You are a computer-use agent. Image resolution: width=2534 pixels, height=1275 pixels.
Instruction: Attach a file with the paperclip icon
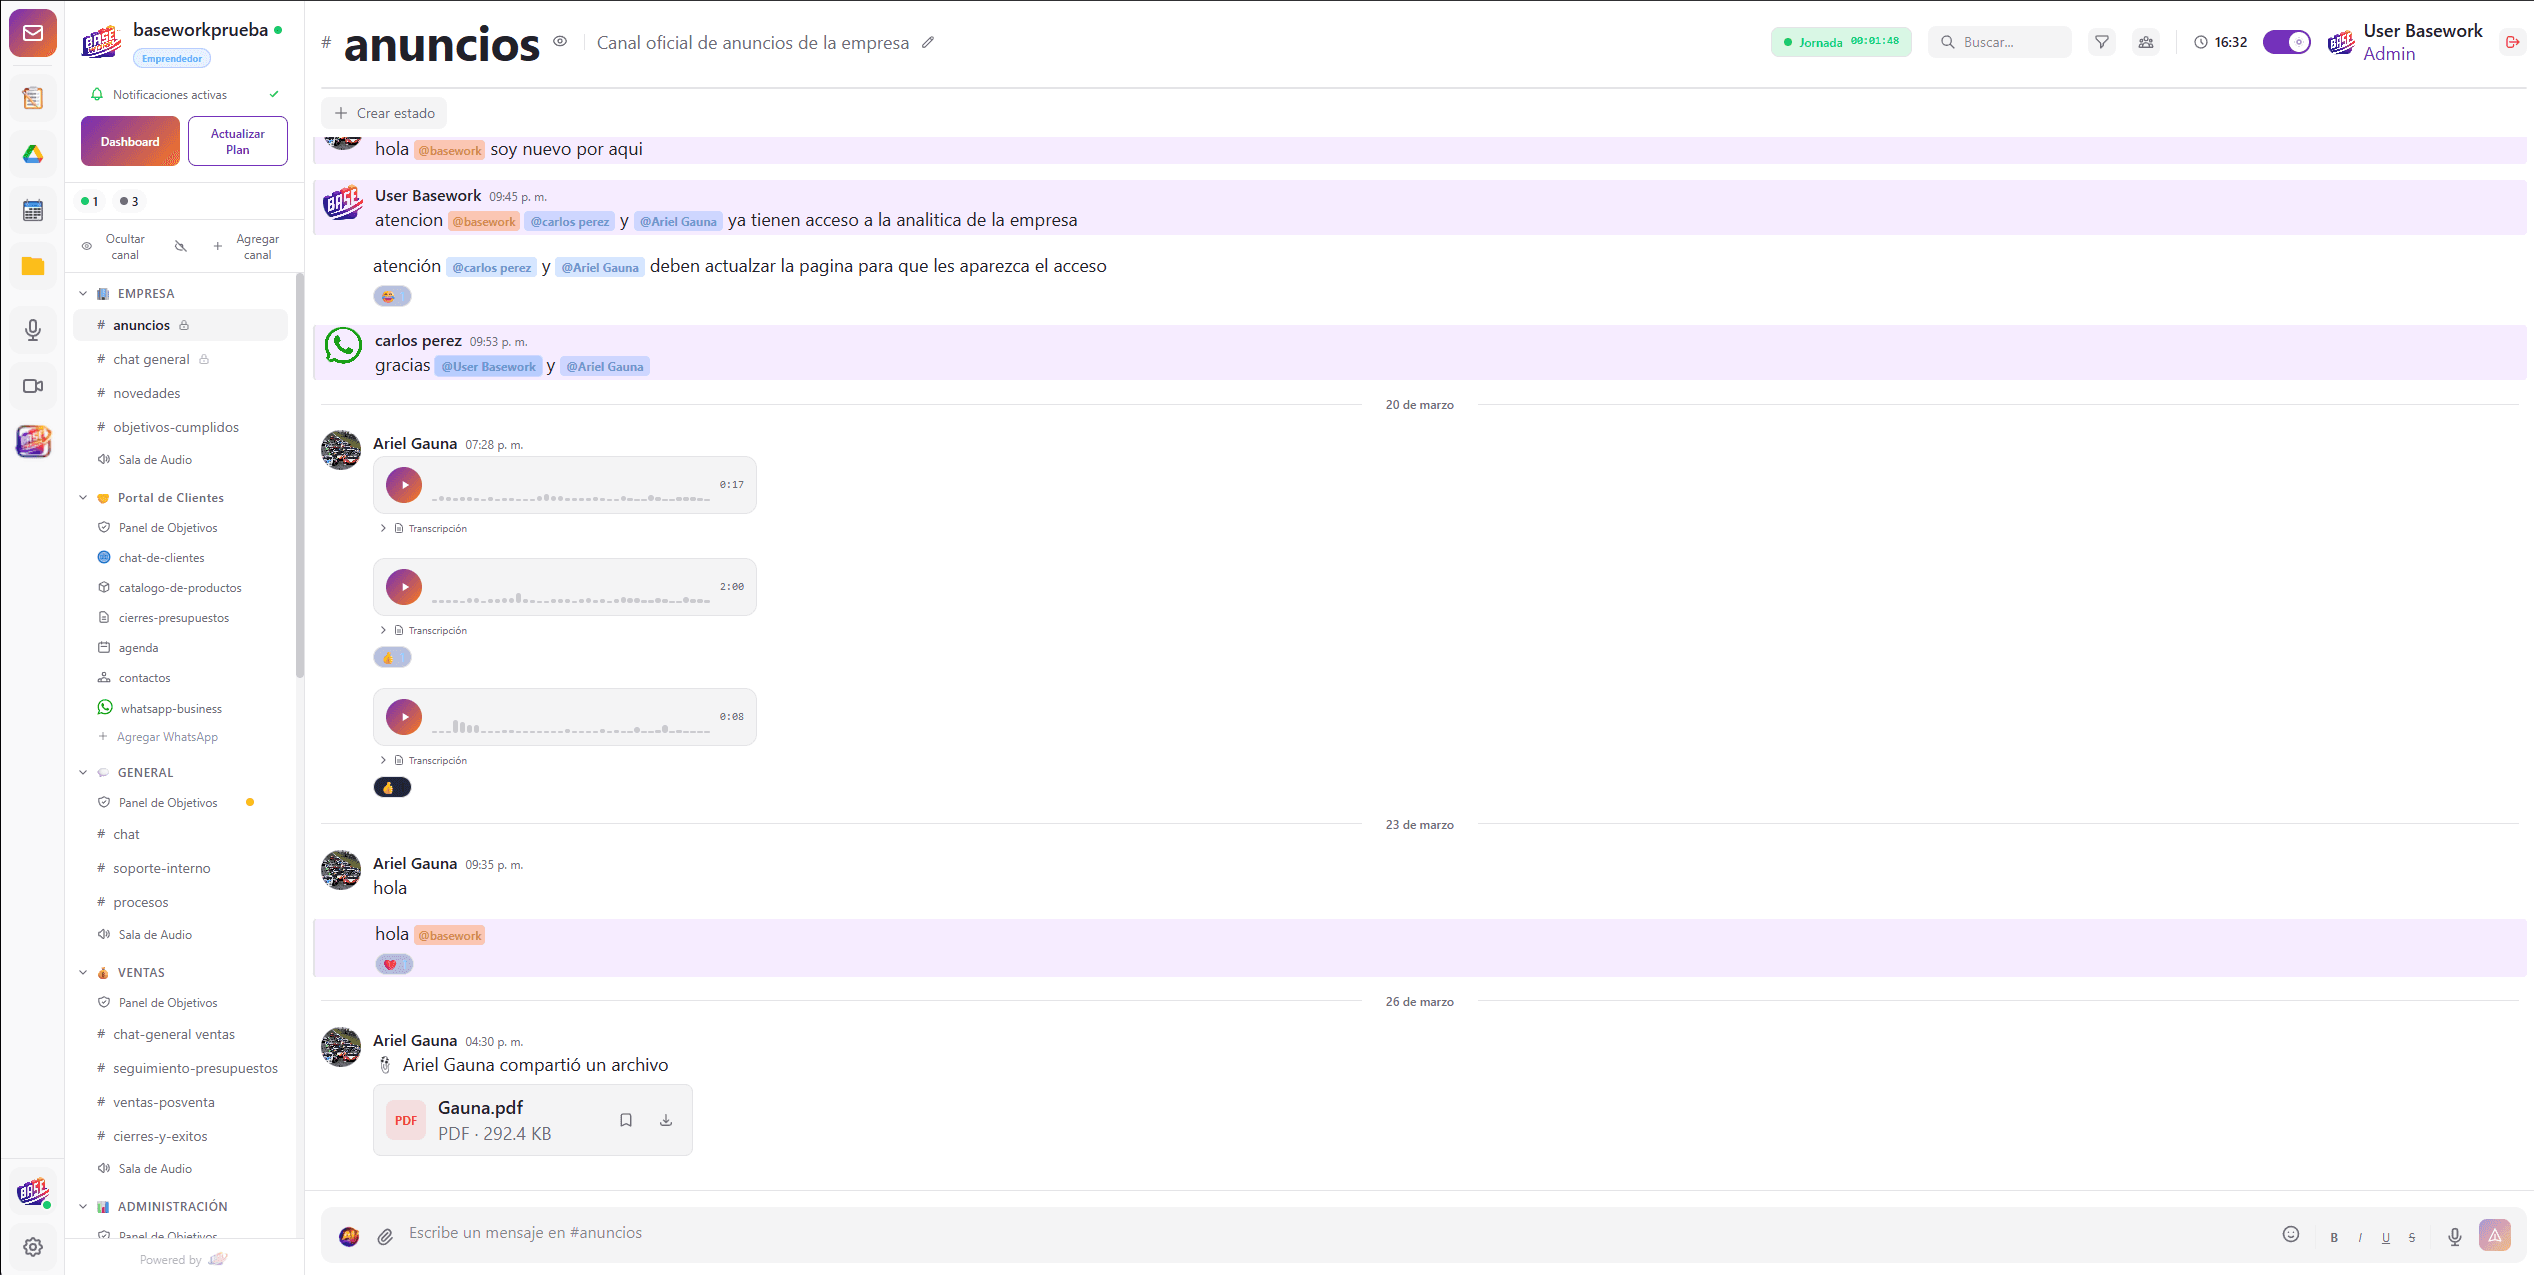pyautogui.click(x=385, y=1236)
